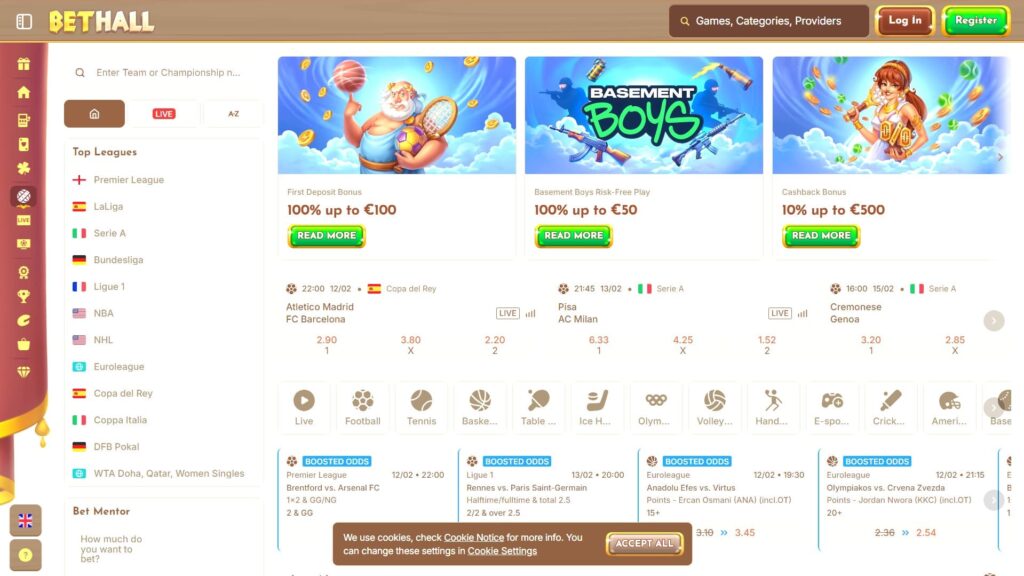Select the Tennis sport icon
This screenshot has height=576, width=1024.
[421, 407]
